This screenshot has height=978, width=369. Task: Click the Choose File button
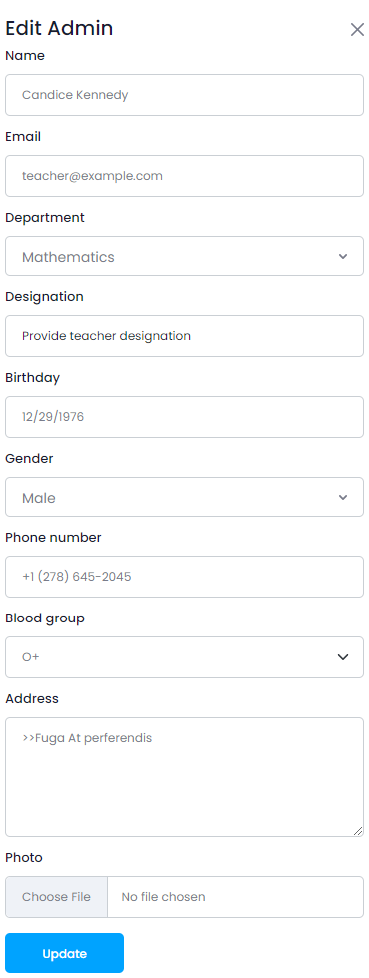56,897
